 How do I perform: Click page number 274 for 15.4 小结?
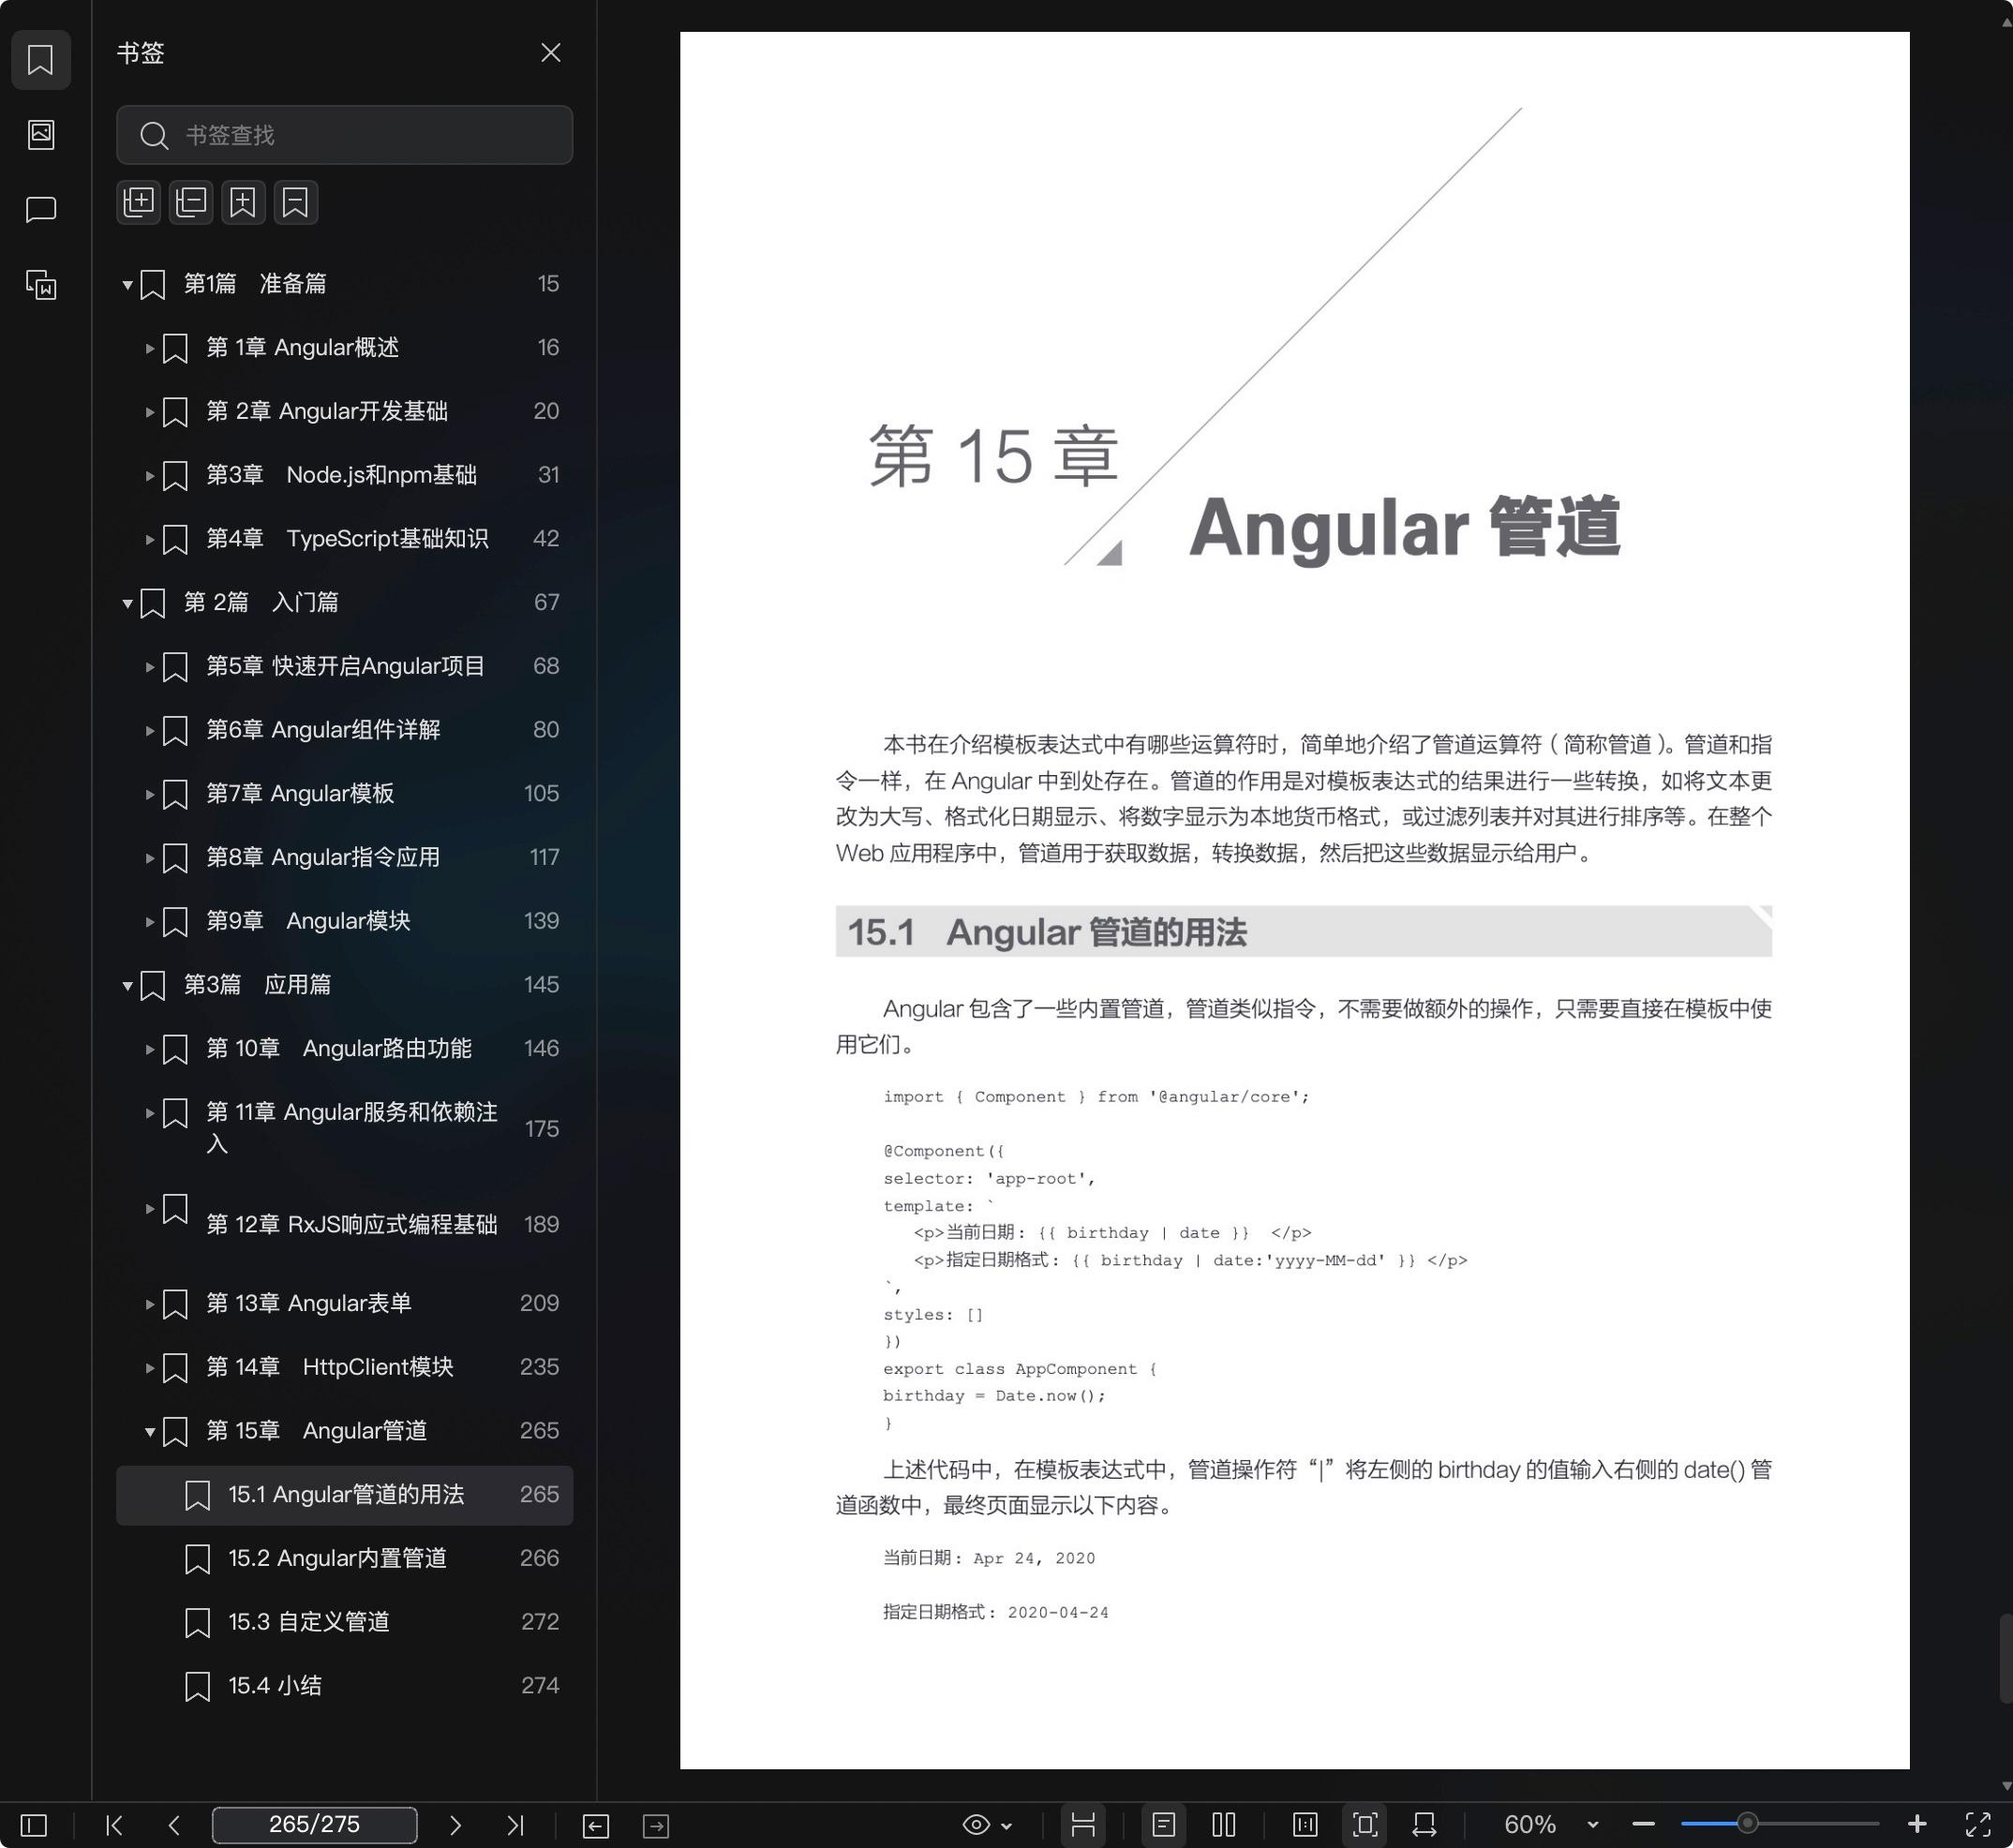click(x=540, y=1686)
